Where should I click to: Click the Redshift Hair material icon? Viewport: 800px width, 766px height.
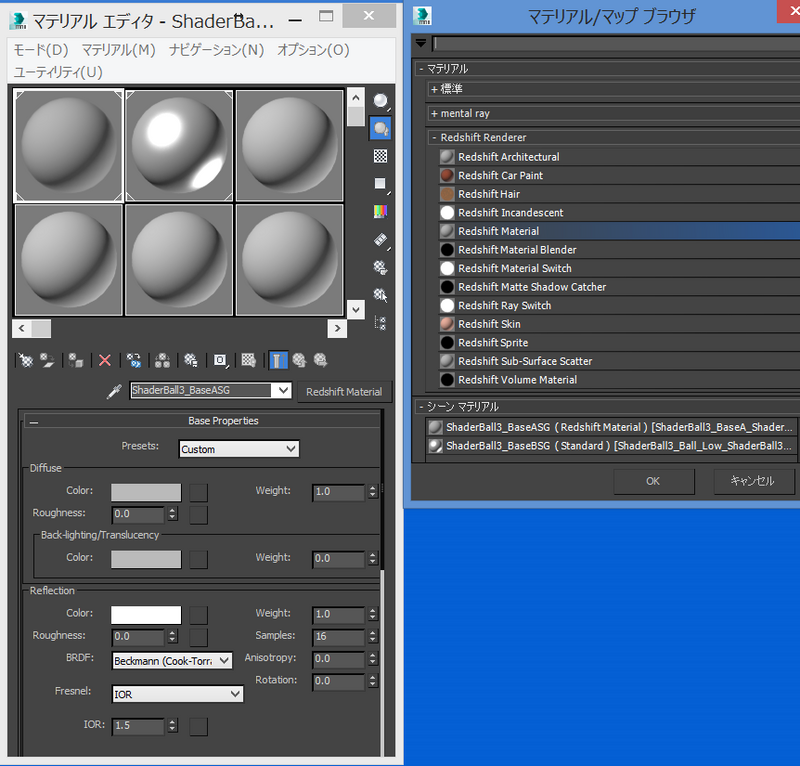click(x=447, y=194)
